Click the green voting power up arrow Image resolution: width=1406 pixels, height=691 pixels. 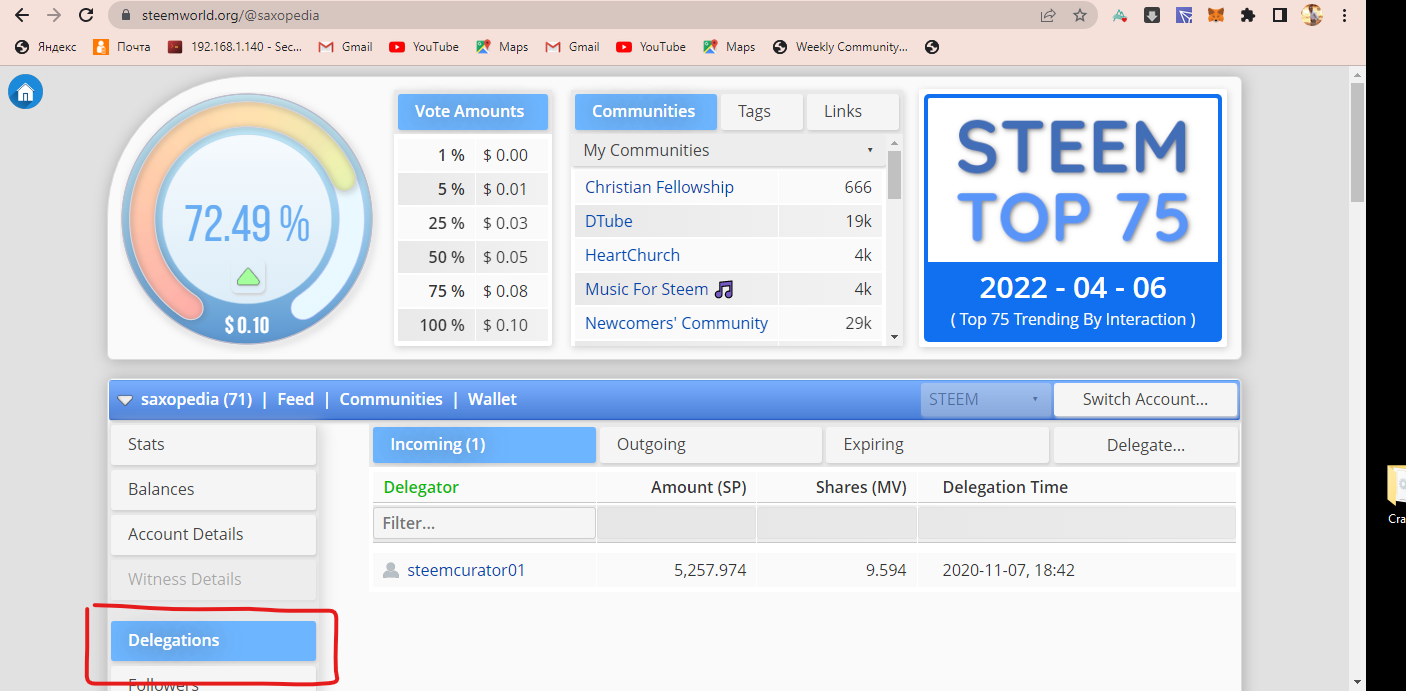click(249, 277)
